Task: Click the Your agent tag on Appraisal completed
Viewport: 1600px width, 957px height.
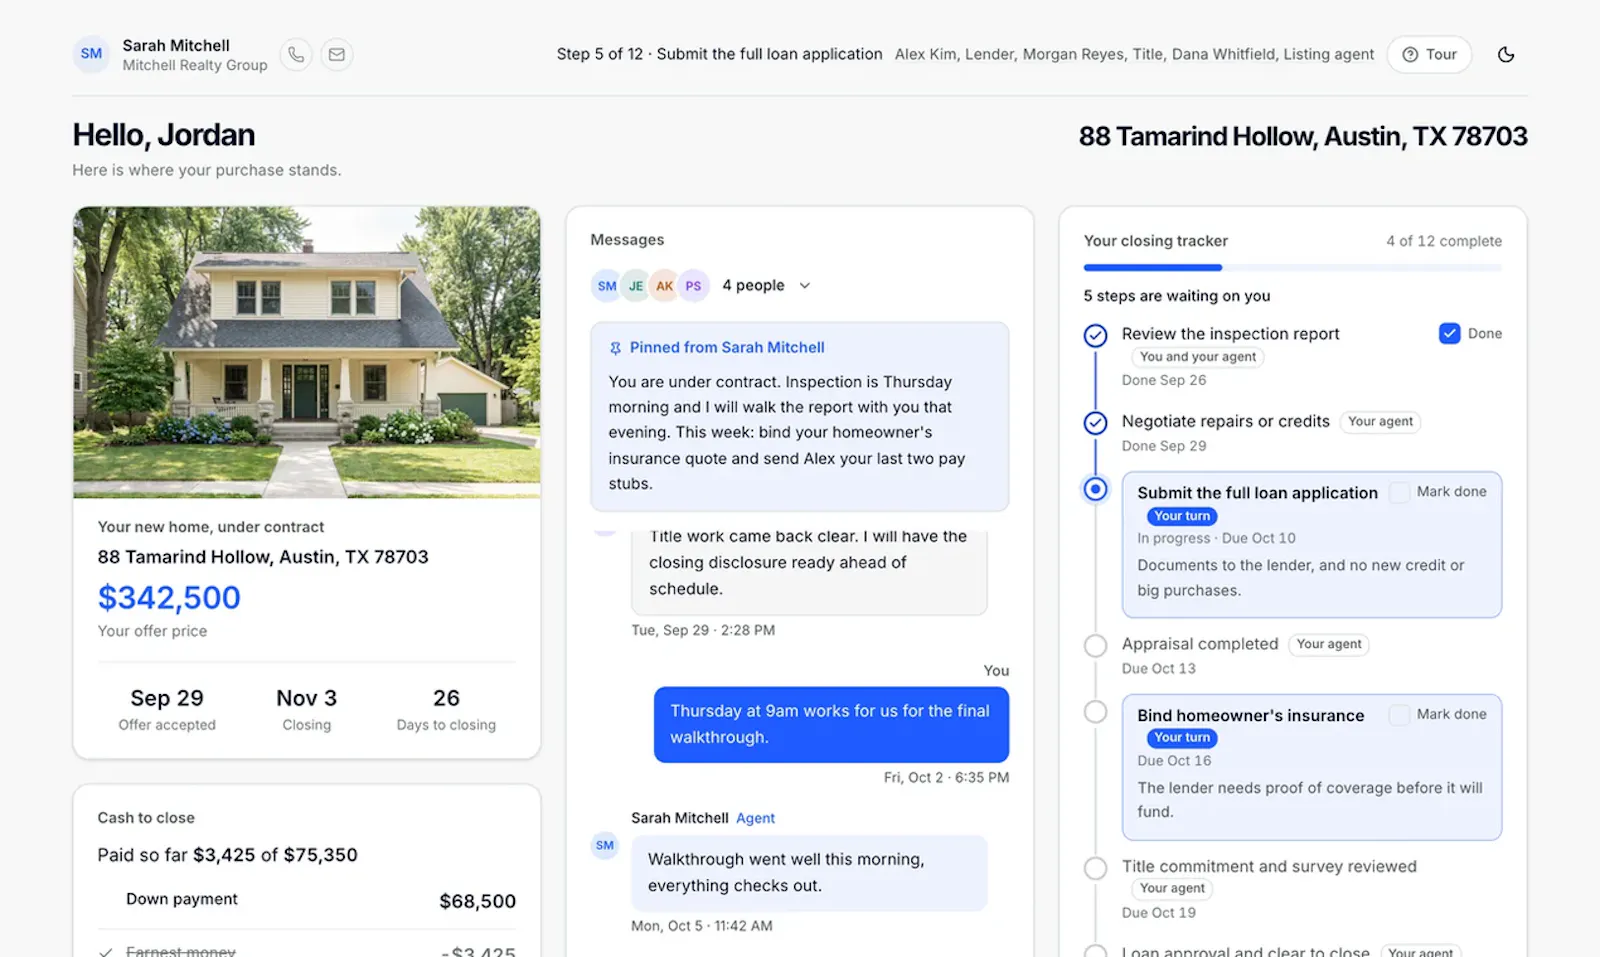Action: pos(1329,645)
